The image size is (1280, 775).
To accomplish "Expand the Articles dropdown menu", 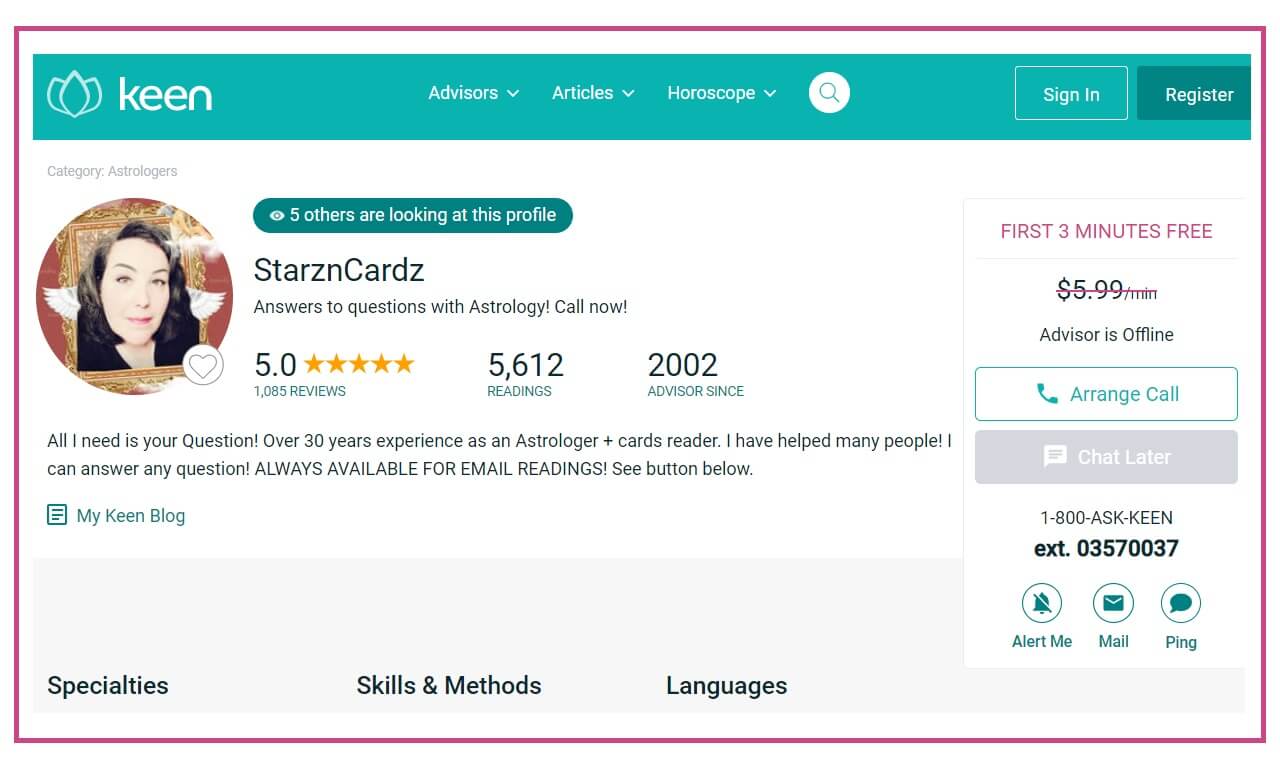I will [x=593, y=93].
